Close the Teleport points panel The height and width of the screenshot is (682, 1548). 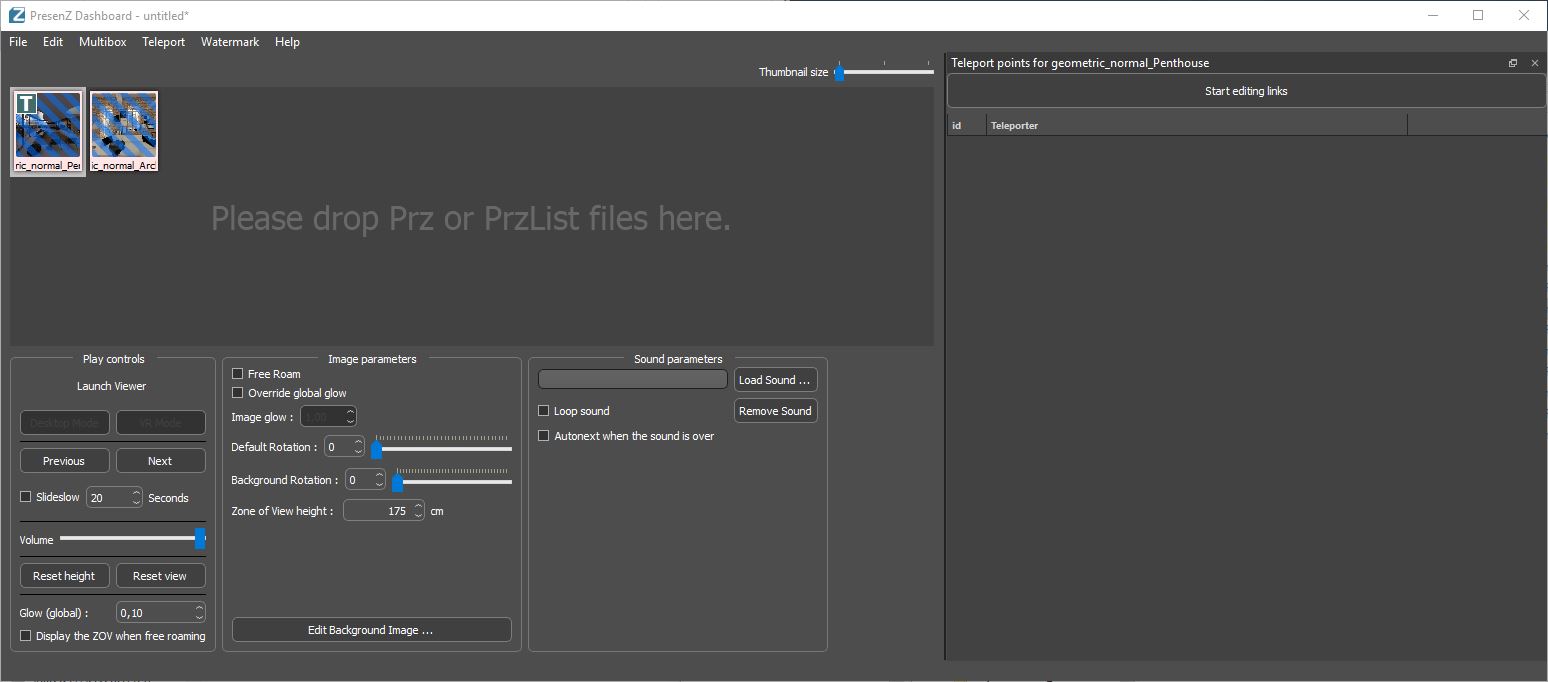(1535, 63)
